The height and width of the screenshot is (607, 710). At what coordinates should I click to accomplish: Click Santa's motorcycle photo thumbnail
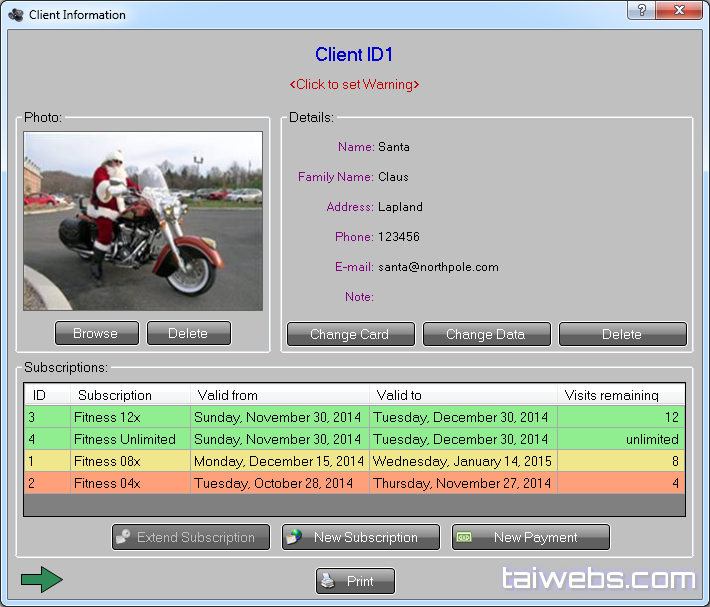(x=143, y=221)
